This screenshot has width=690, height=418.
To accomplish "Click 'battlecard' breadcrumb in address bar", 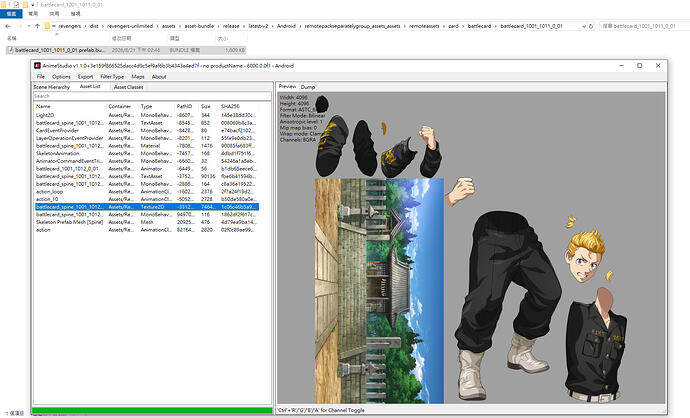I will click(479, 26).
